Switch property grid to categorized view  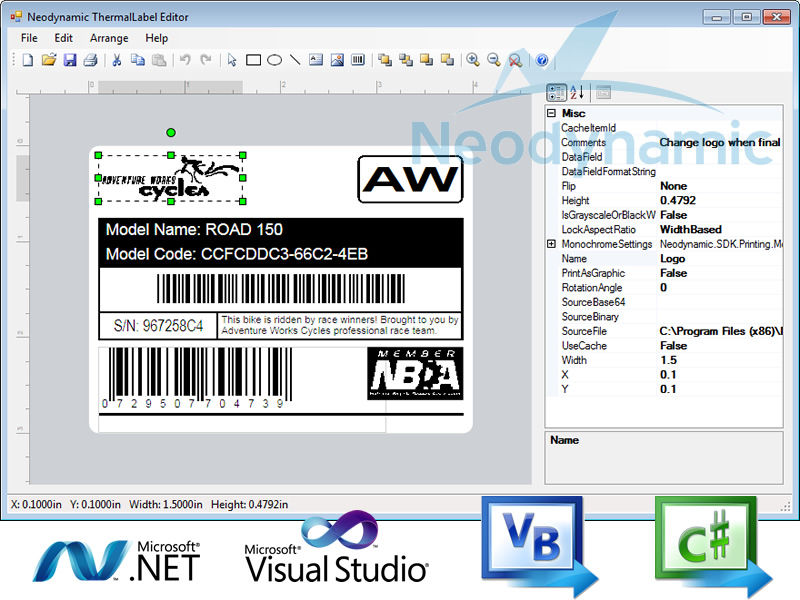coord(556,92)
